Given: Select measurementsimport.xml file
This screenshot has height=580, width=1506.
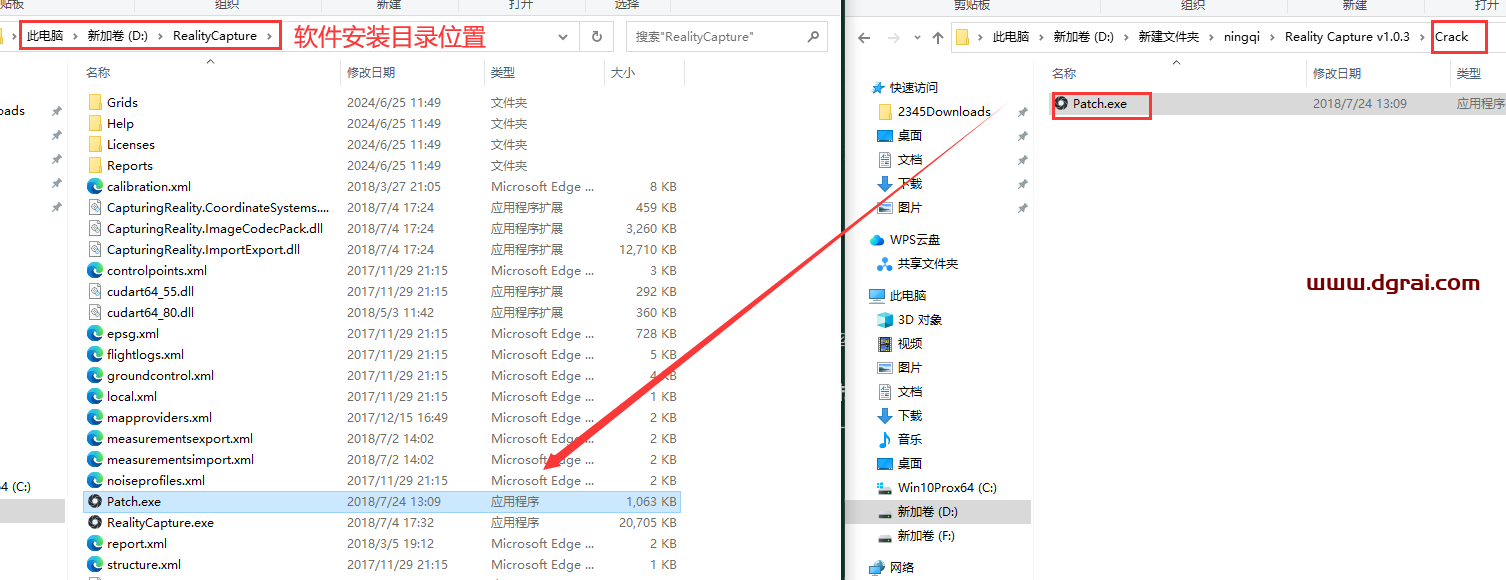Looking at the screenshot, I should click(180, 459).
